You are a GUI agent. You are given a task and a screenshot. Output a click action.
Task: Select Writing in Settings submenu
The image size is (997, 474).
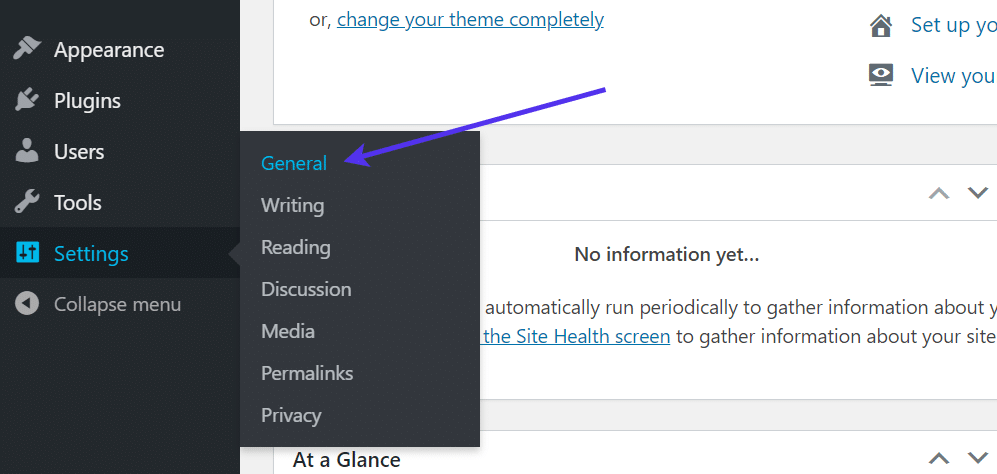(292, 206)
